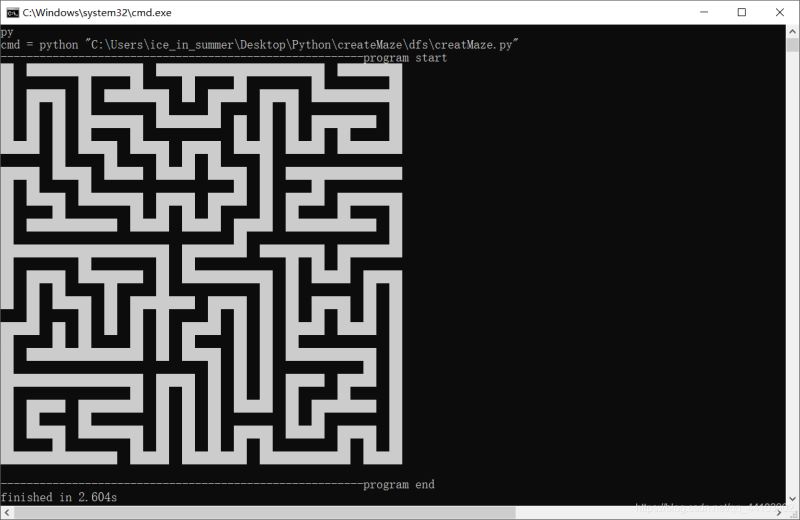Click the vertical scrollbar up arrow

coord(792,31)
